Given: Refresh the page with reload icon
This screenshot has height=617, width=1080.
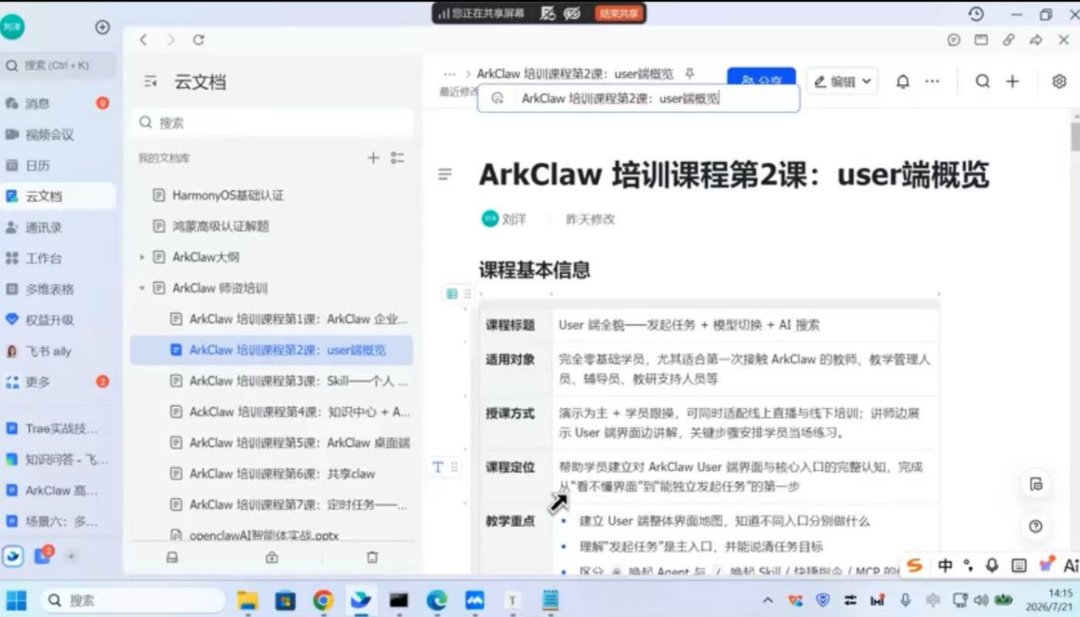Looking at the screenshot, I should click(198, 40).
